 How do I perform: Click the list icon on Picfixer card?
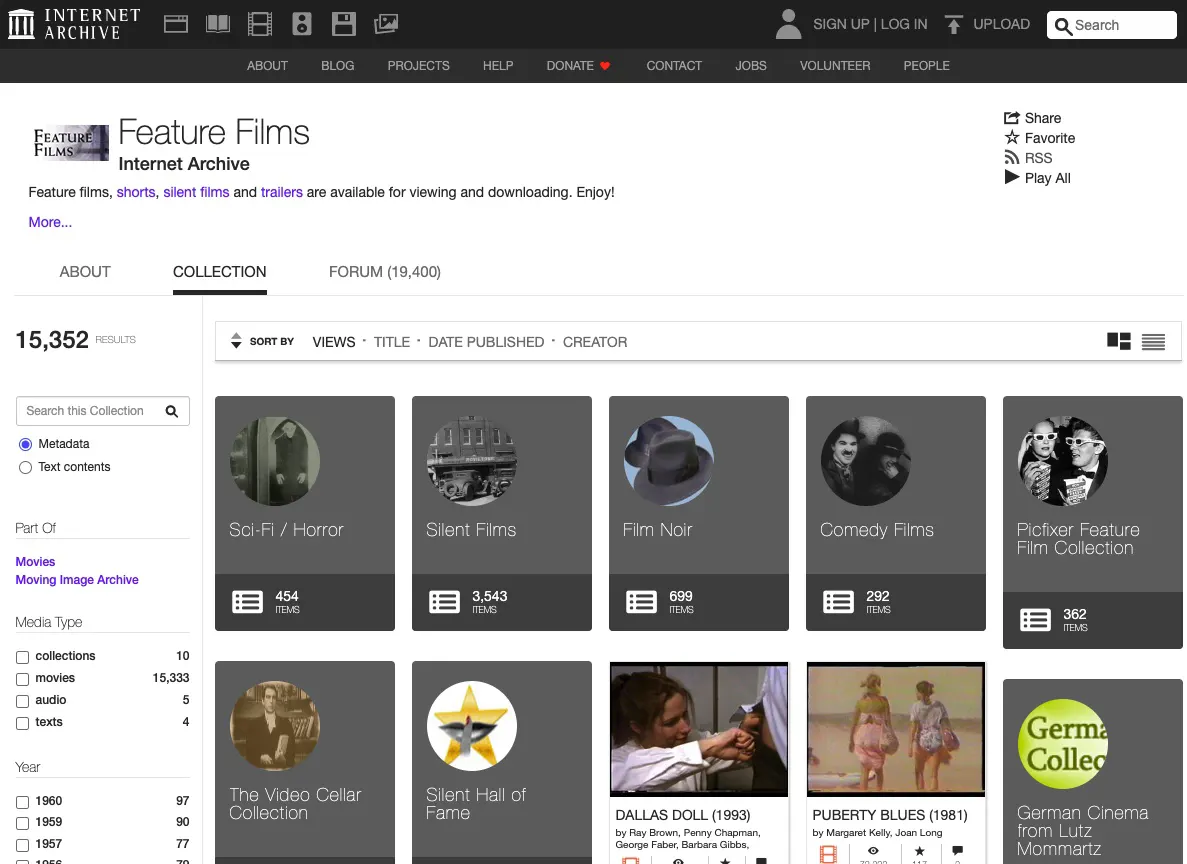coord(1035,620)
